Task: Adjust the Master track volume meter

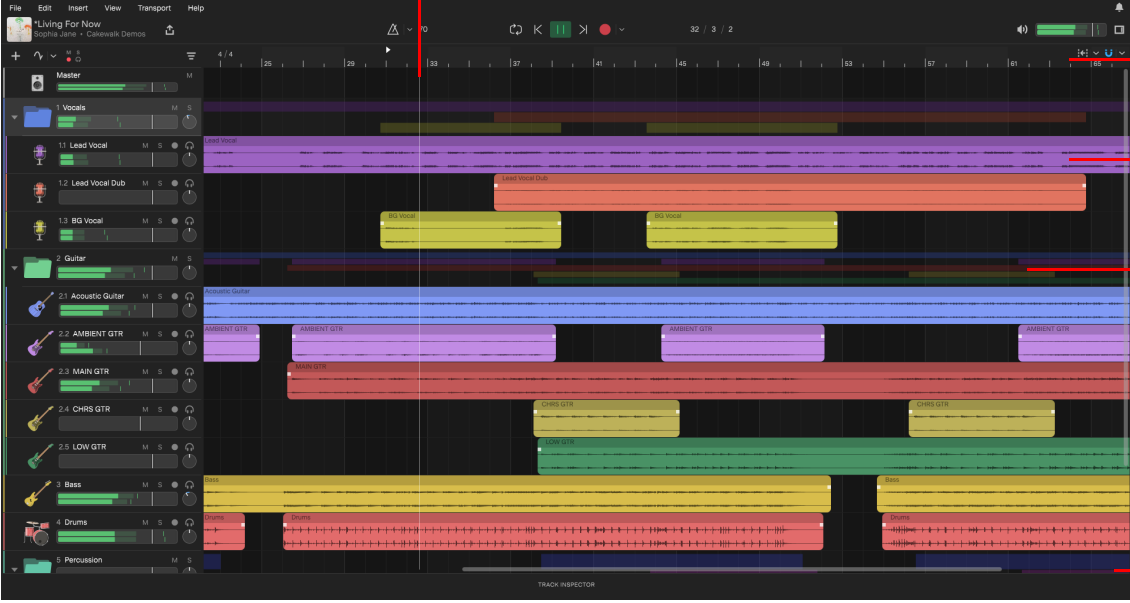Action: pyautogui.click(x=117, y=87)
